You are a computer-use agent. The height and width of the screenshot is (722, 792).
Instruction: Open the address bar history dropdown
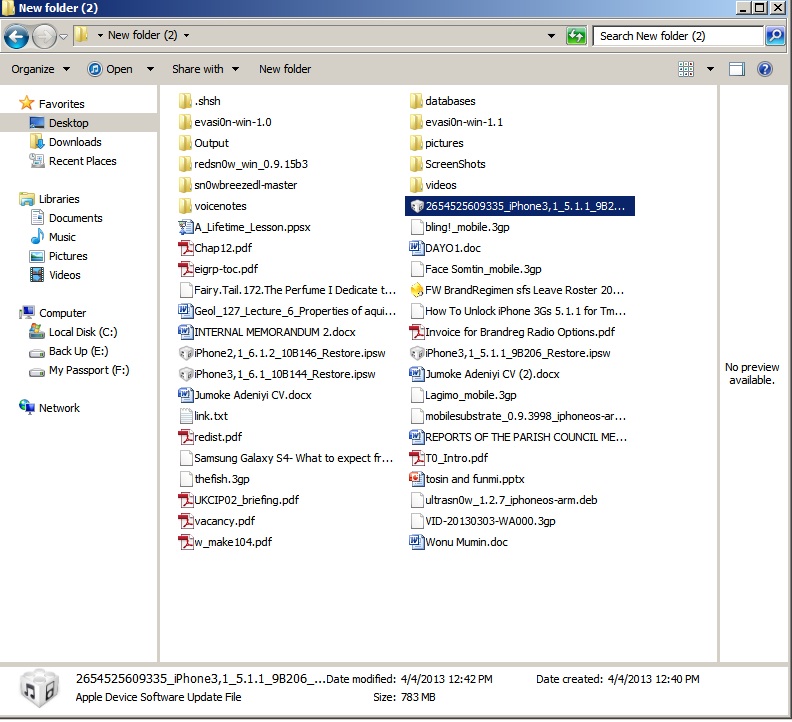[x=551, y=36]
